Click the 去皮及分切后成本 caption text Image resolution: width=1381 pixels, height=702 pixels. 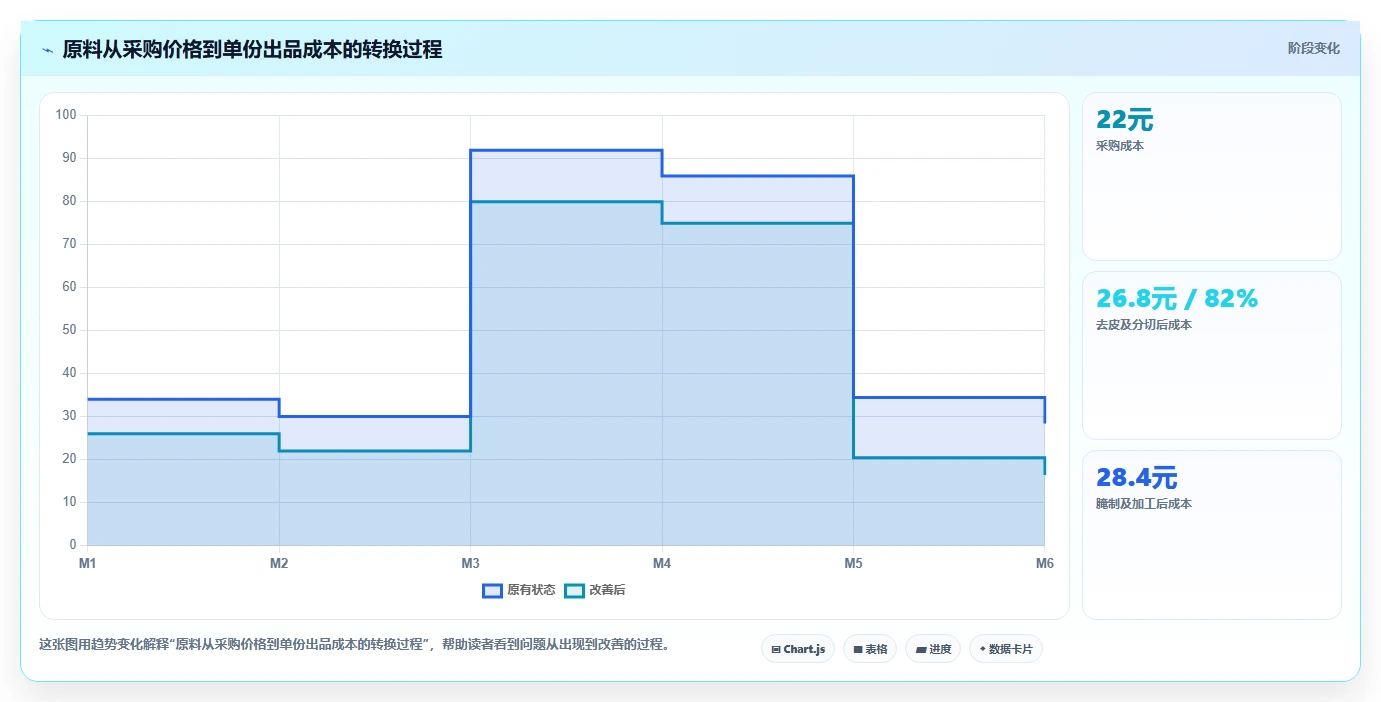pos(1144,325)
